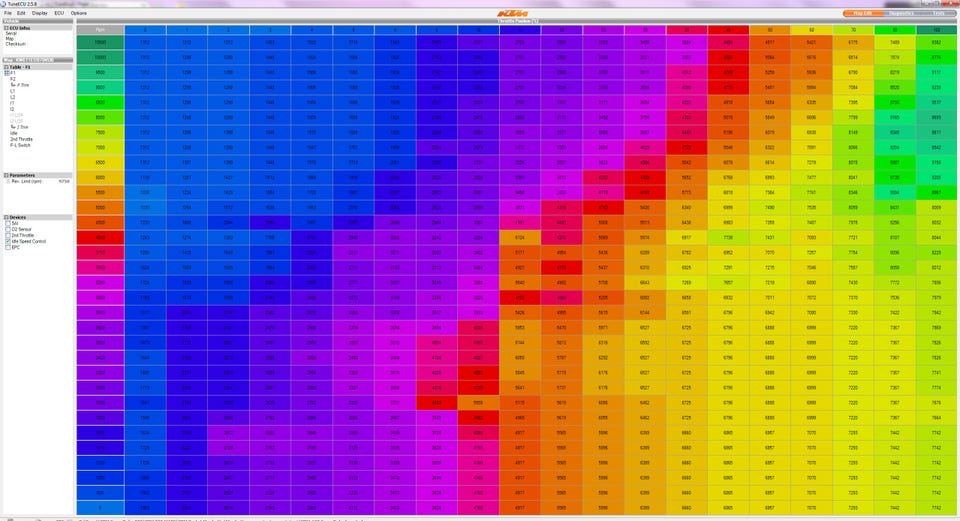Collapse the Parameters panel section
The height and width of the screenshot is (521, 960).
point(6,176)
